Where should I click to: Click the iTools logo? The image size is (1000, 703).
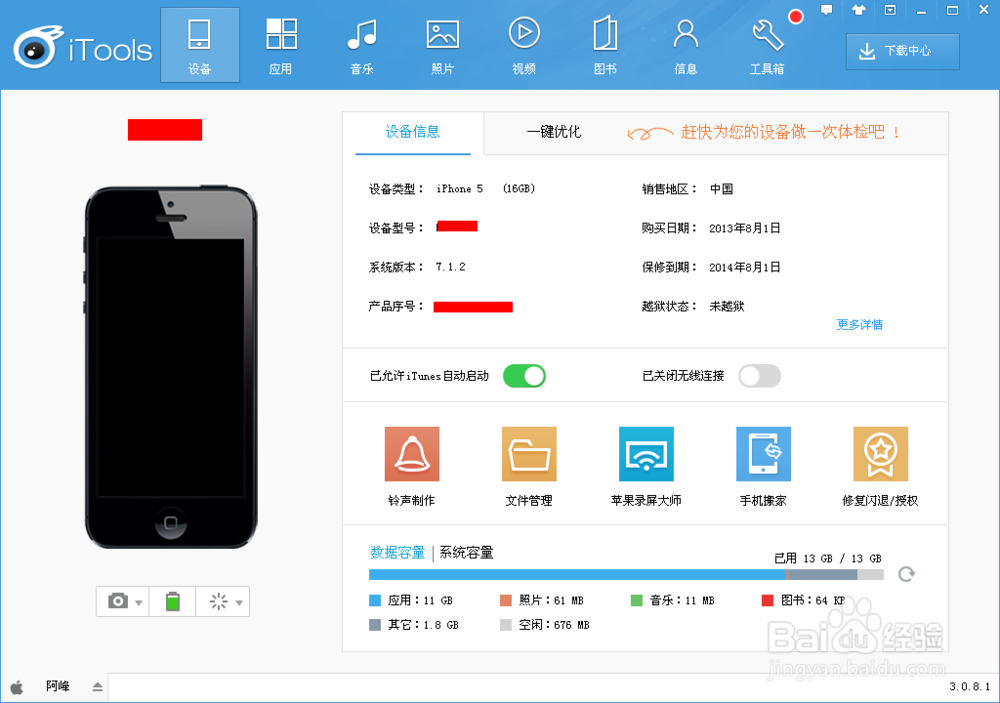(x=83, y=48)
